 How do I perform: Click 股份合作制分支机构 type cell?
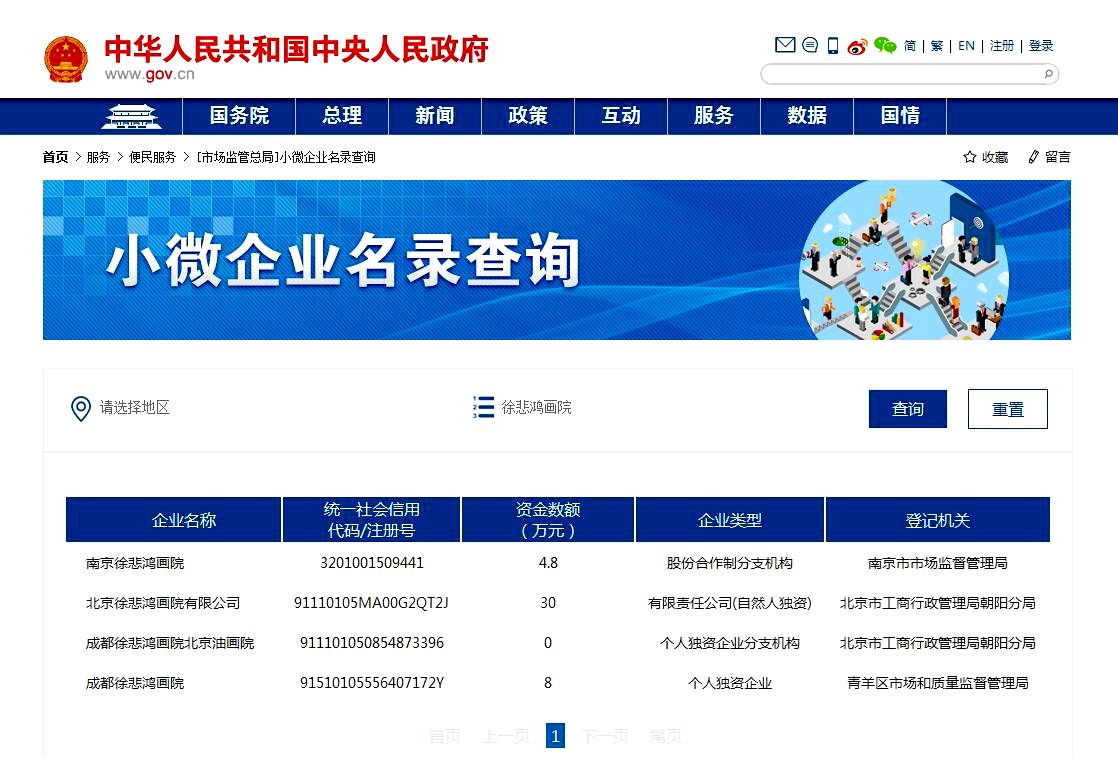pos(729,563)
